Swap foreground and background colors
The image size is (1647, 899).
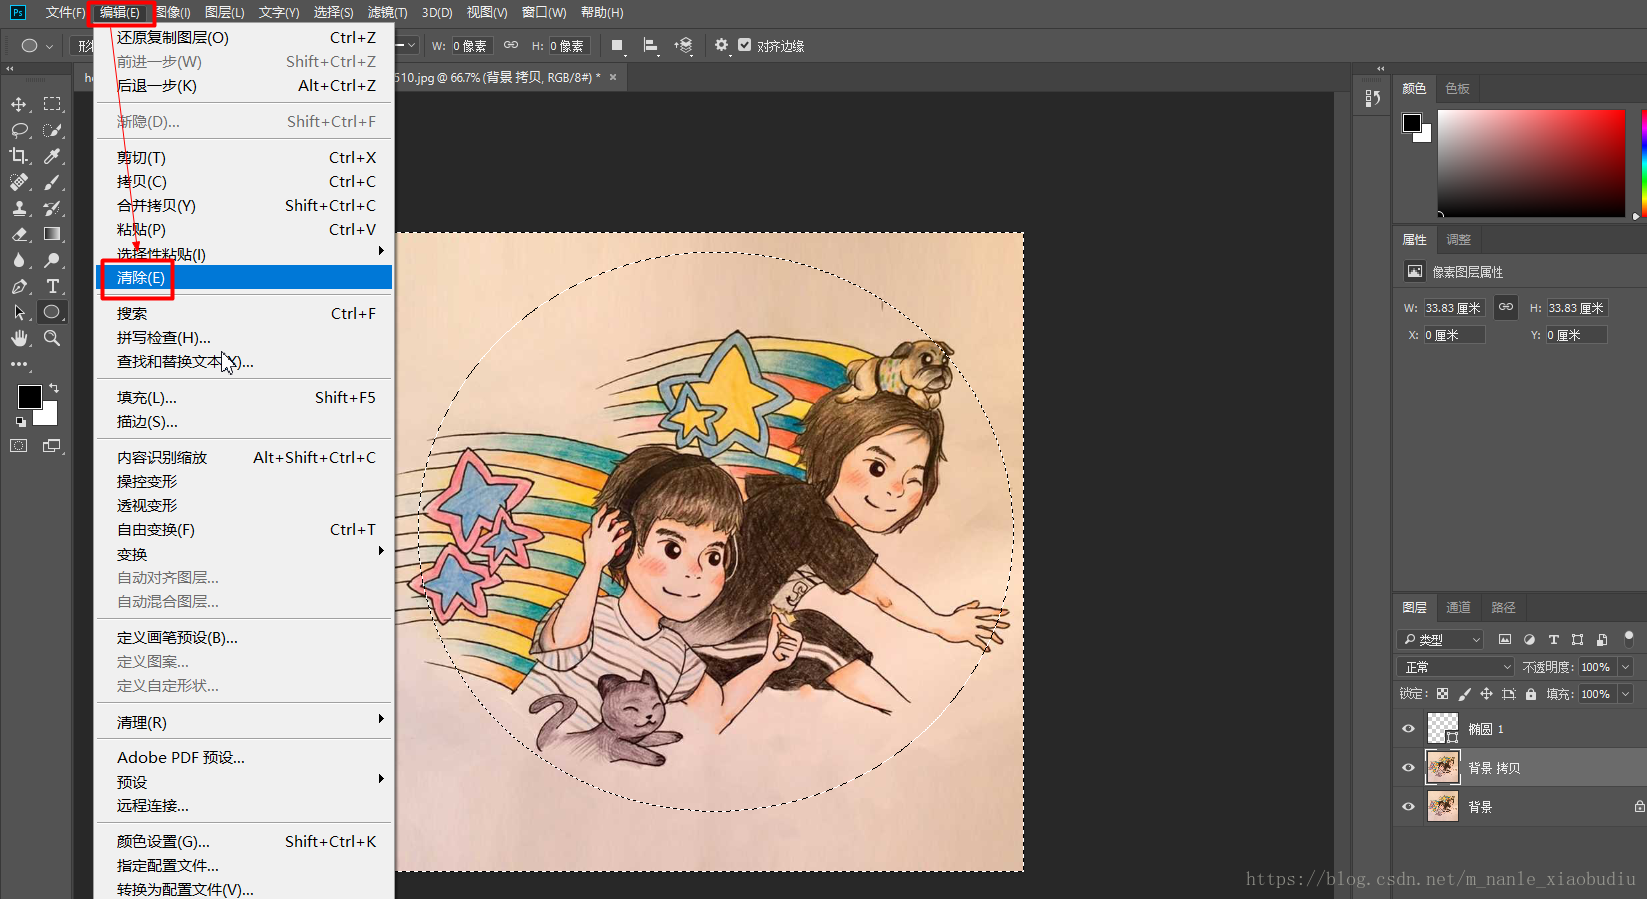[54, 388]
